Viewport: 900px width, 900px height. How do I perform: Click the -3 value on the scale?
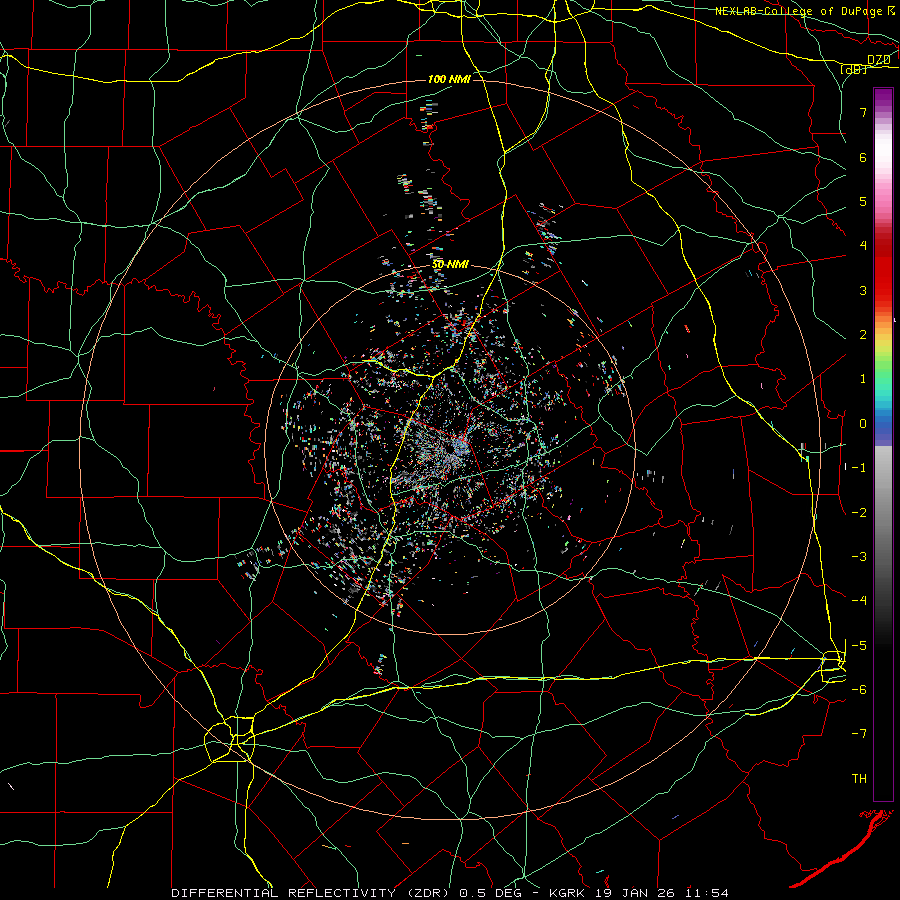tap(859, 557)
